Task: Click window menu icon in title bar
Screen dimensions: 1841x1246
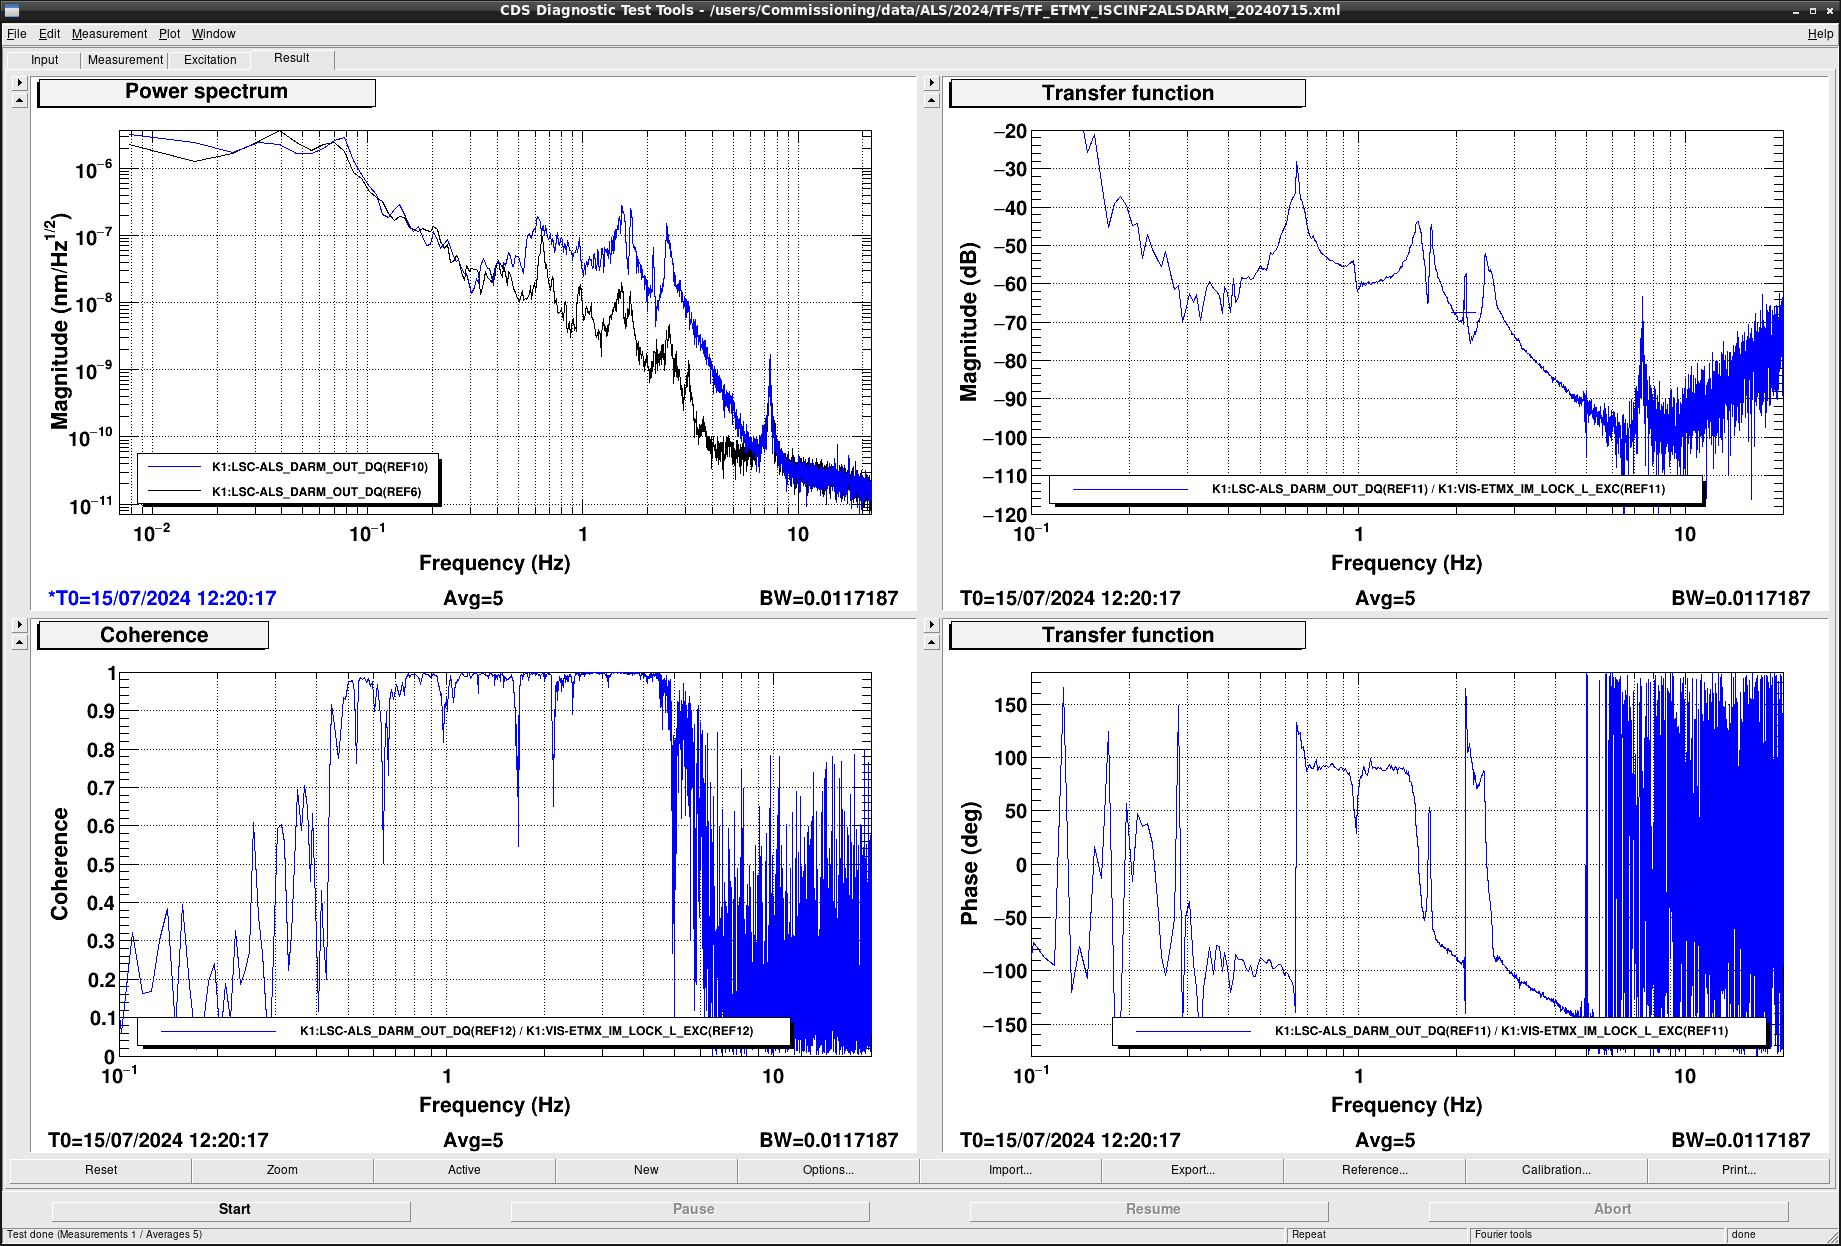Action: pyautogui.click(x=12, y=11)
